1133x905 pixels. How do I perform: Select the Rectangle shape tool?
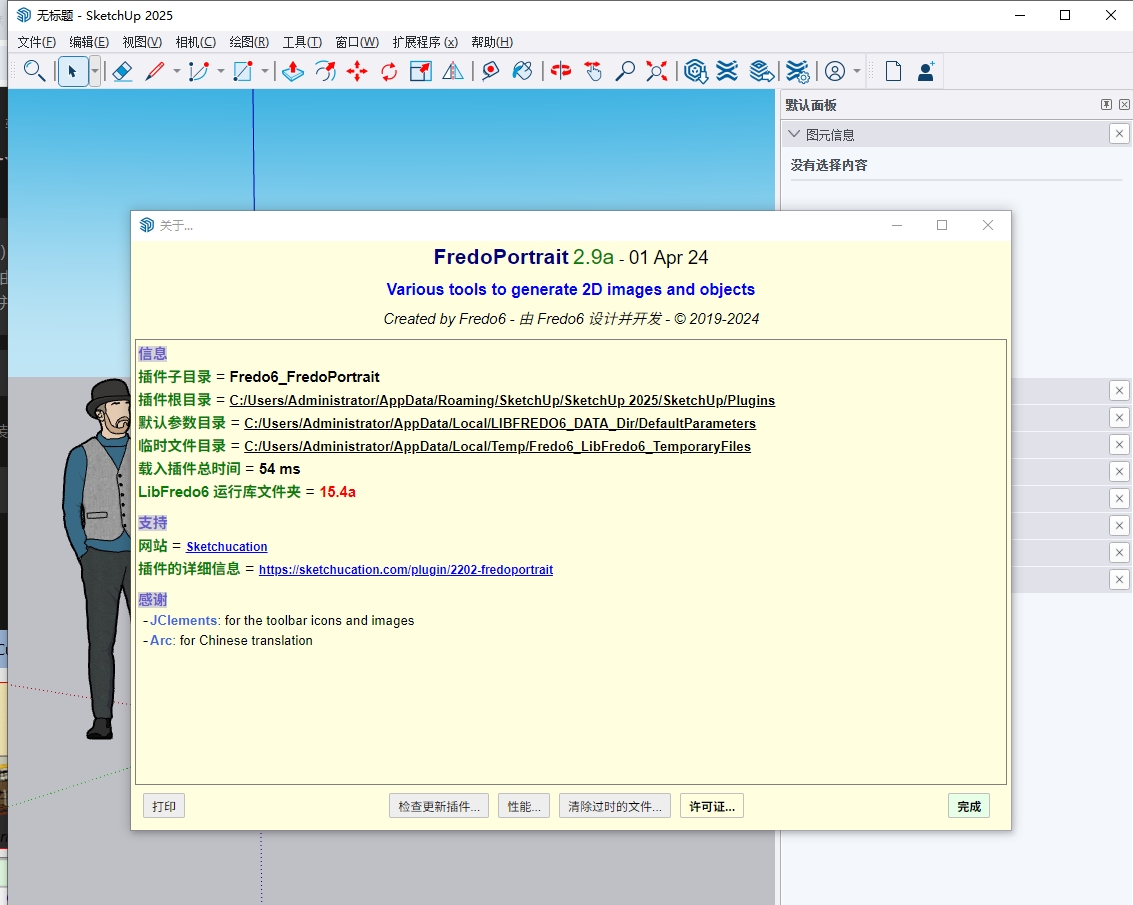tap(243, 71)
